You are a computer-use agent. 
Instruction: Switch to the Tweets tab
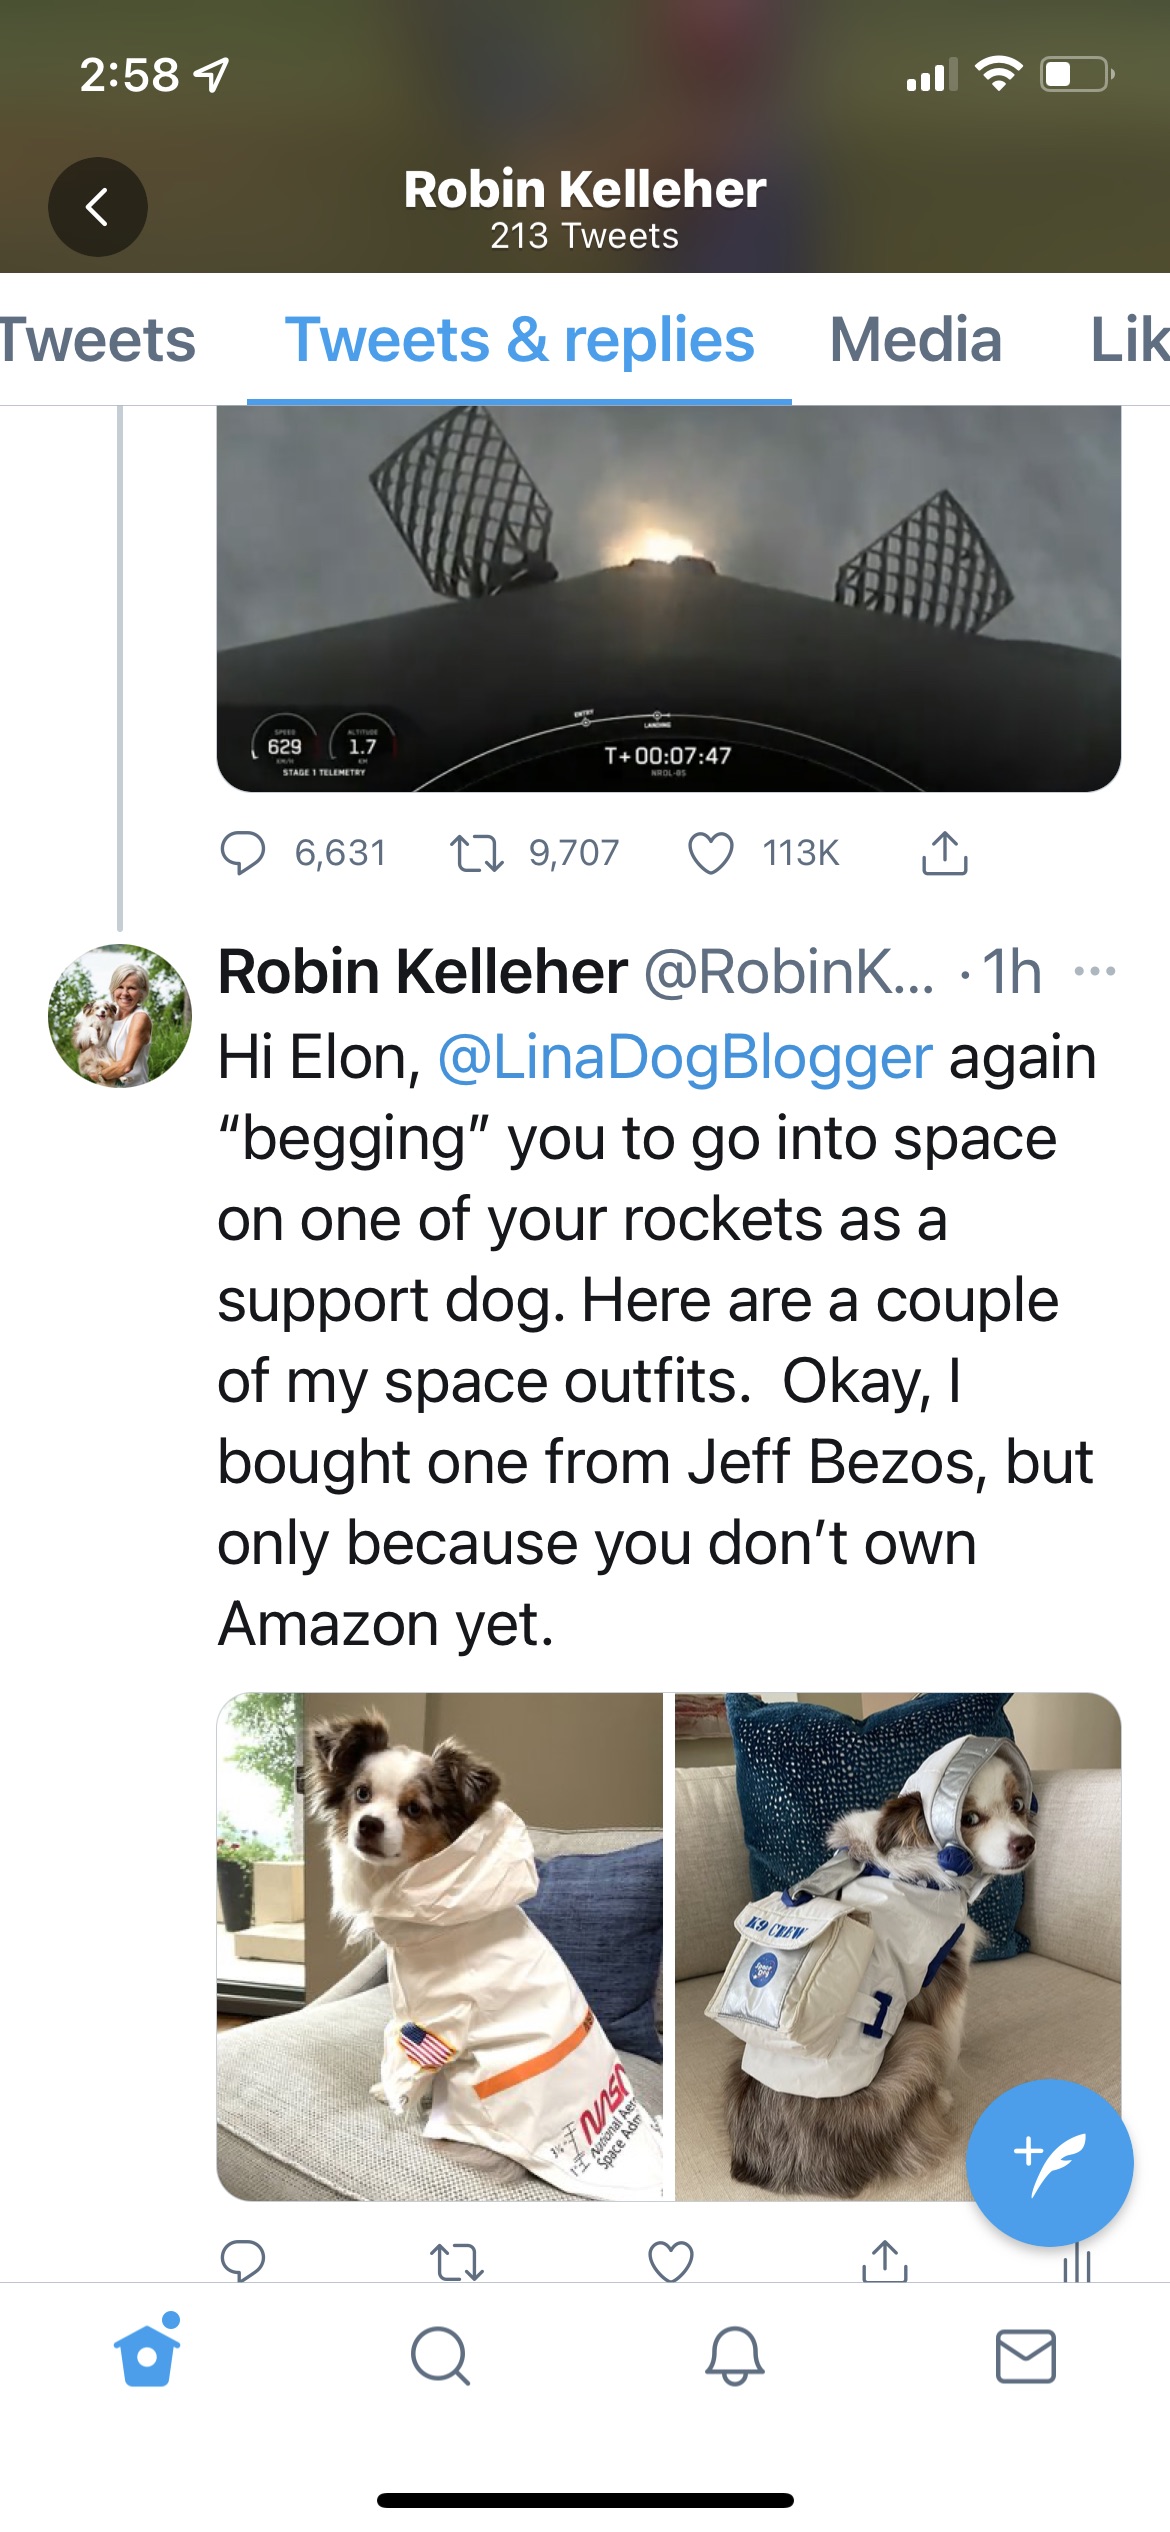(x=97, y=340)
